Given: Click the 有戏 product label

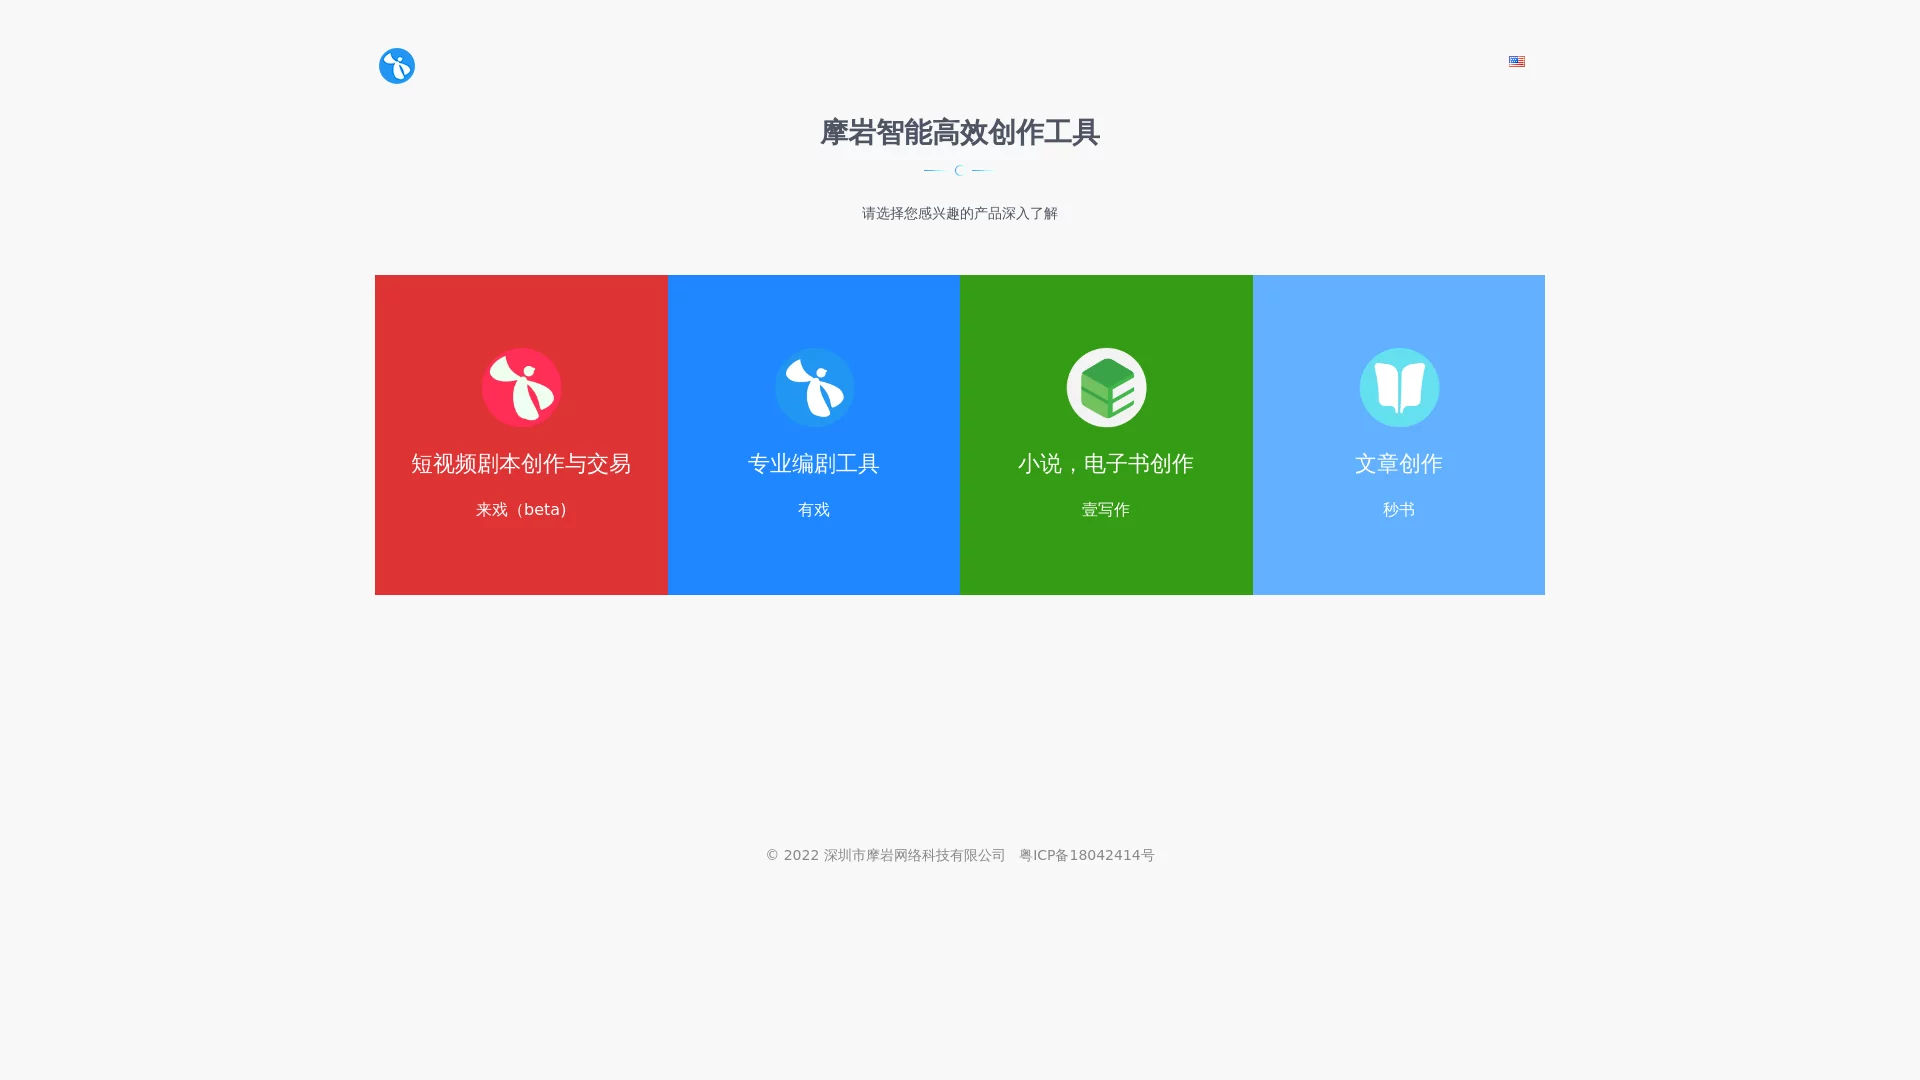Looking at the screenshot, I should coord(814,510).
